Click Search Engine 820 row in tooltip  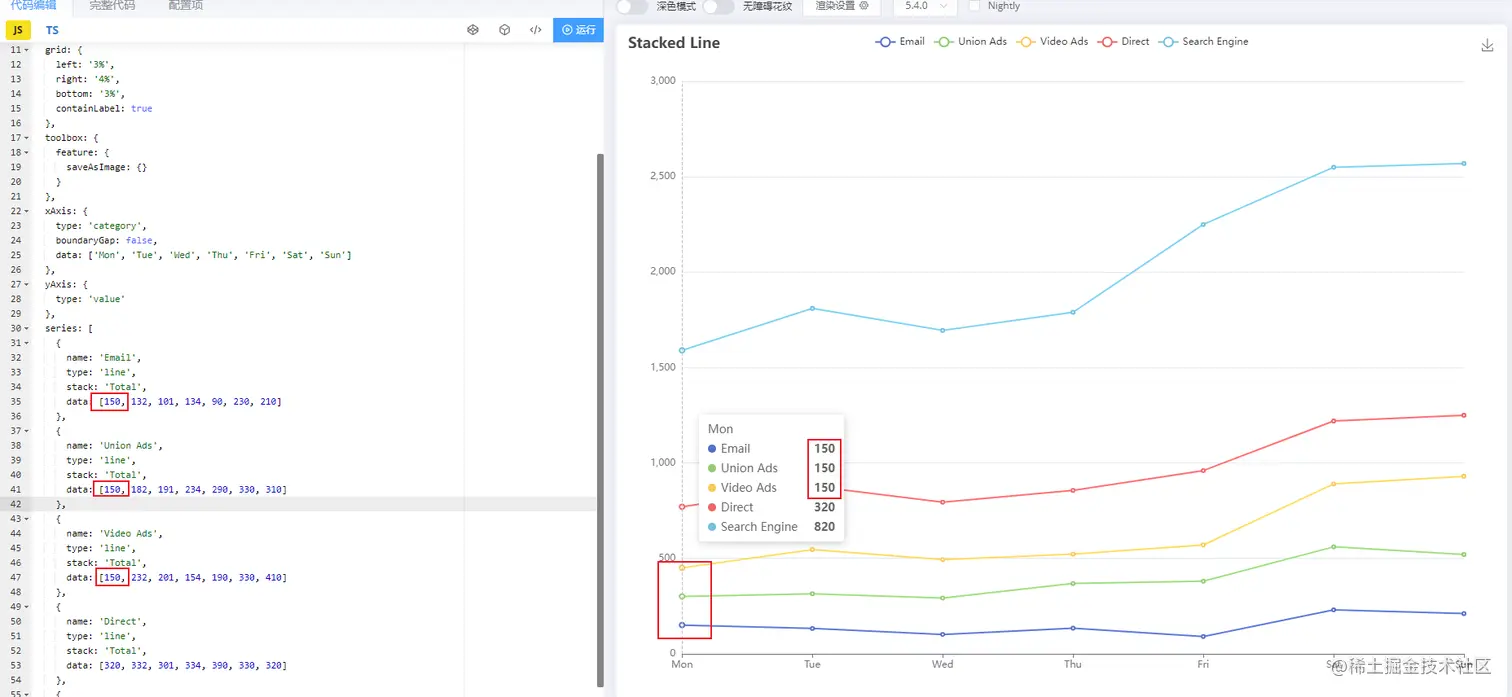click(x=771, y=527)
